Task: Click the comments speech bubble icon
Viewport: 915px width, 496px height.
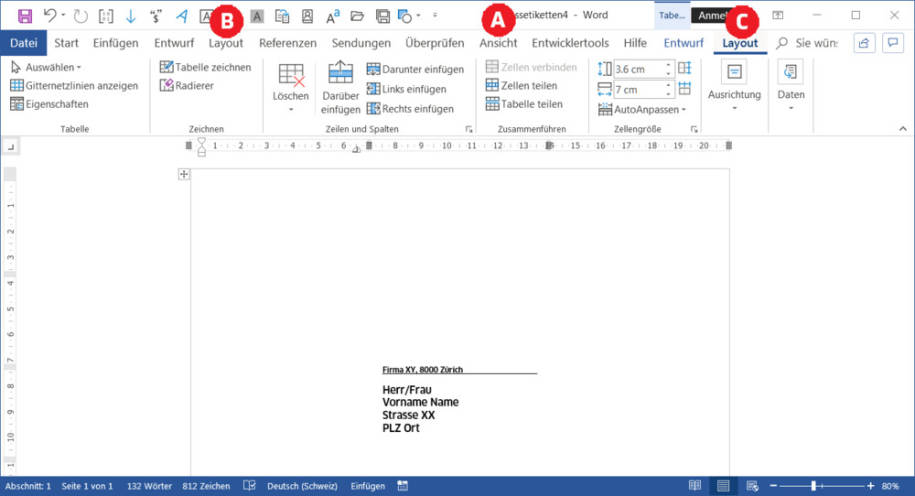Action: [893, 43]
